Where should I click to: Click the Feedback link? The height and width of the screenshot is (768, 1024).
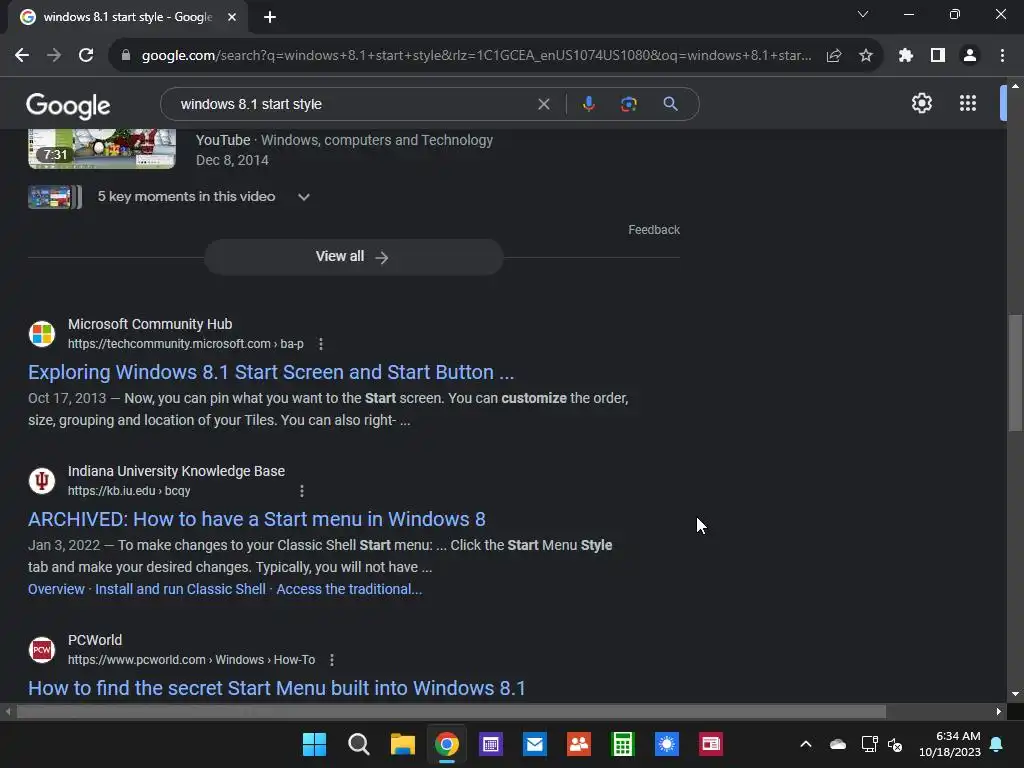point(654,230)
